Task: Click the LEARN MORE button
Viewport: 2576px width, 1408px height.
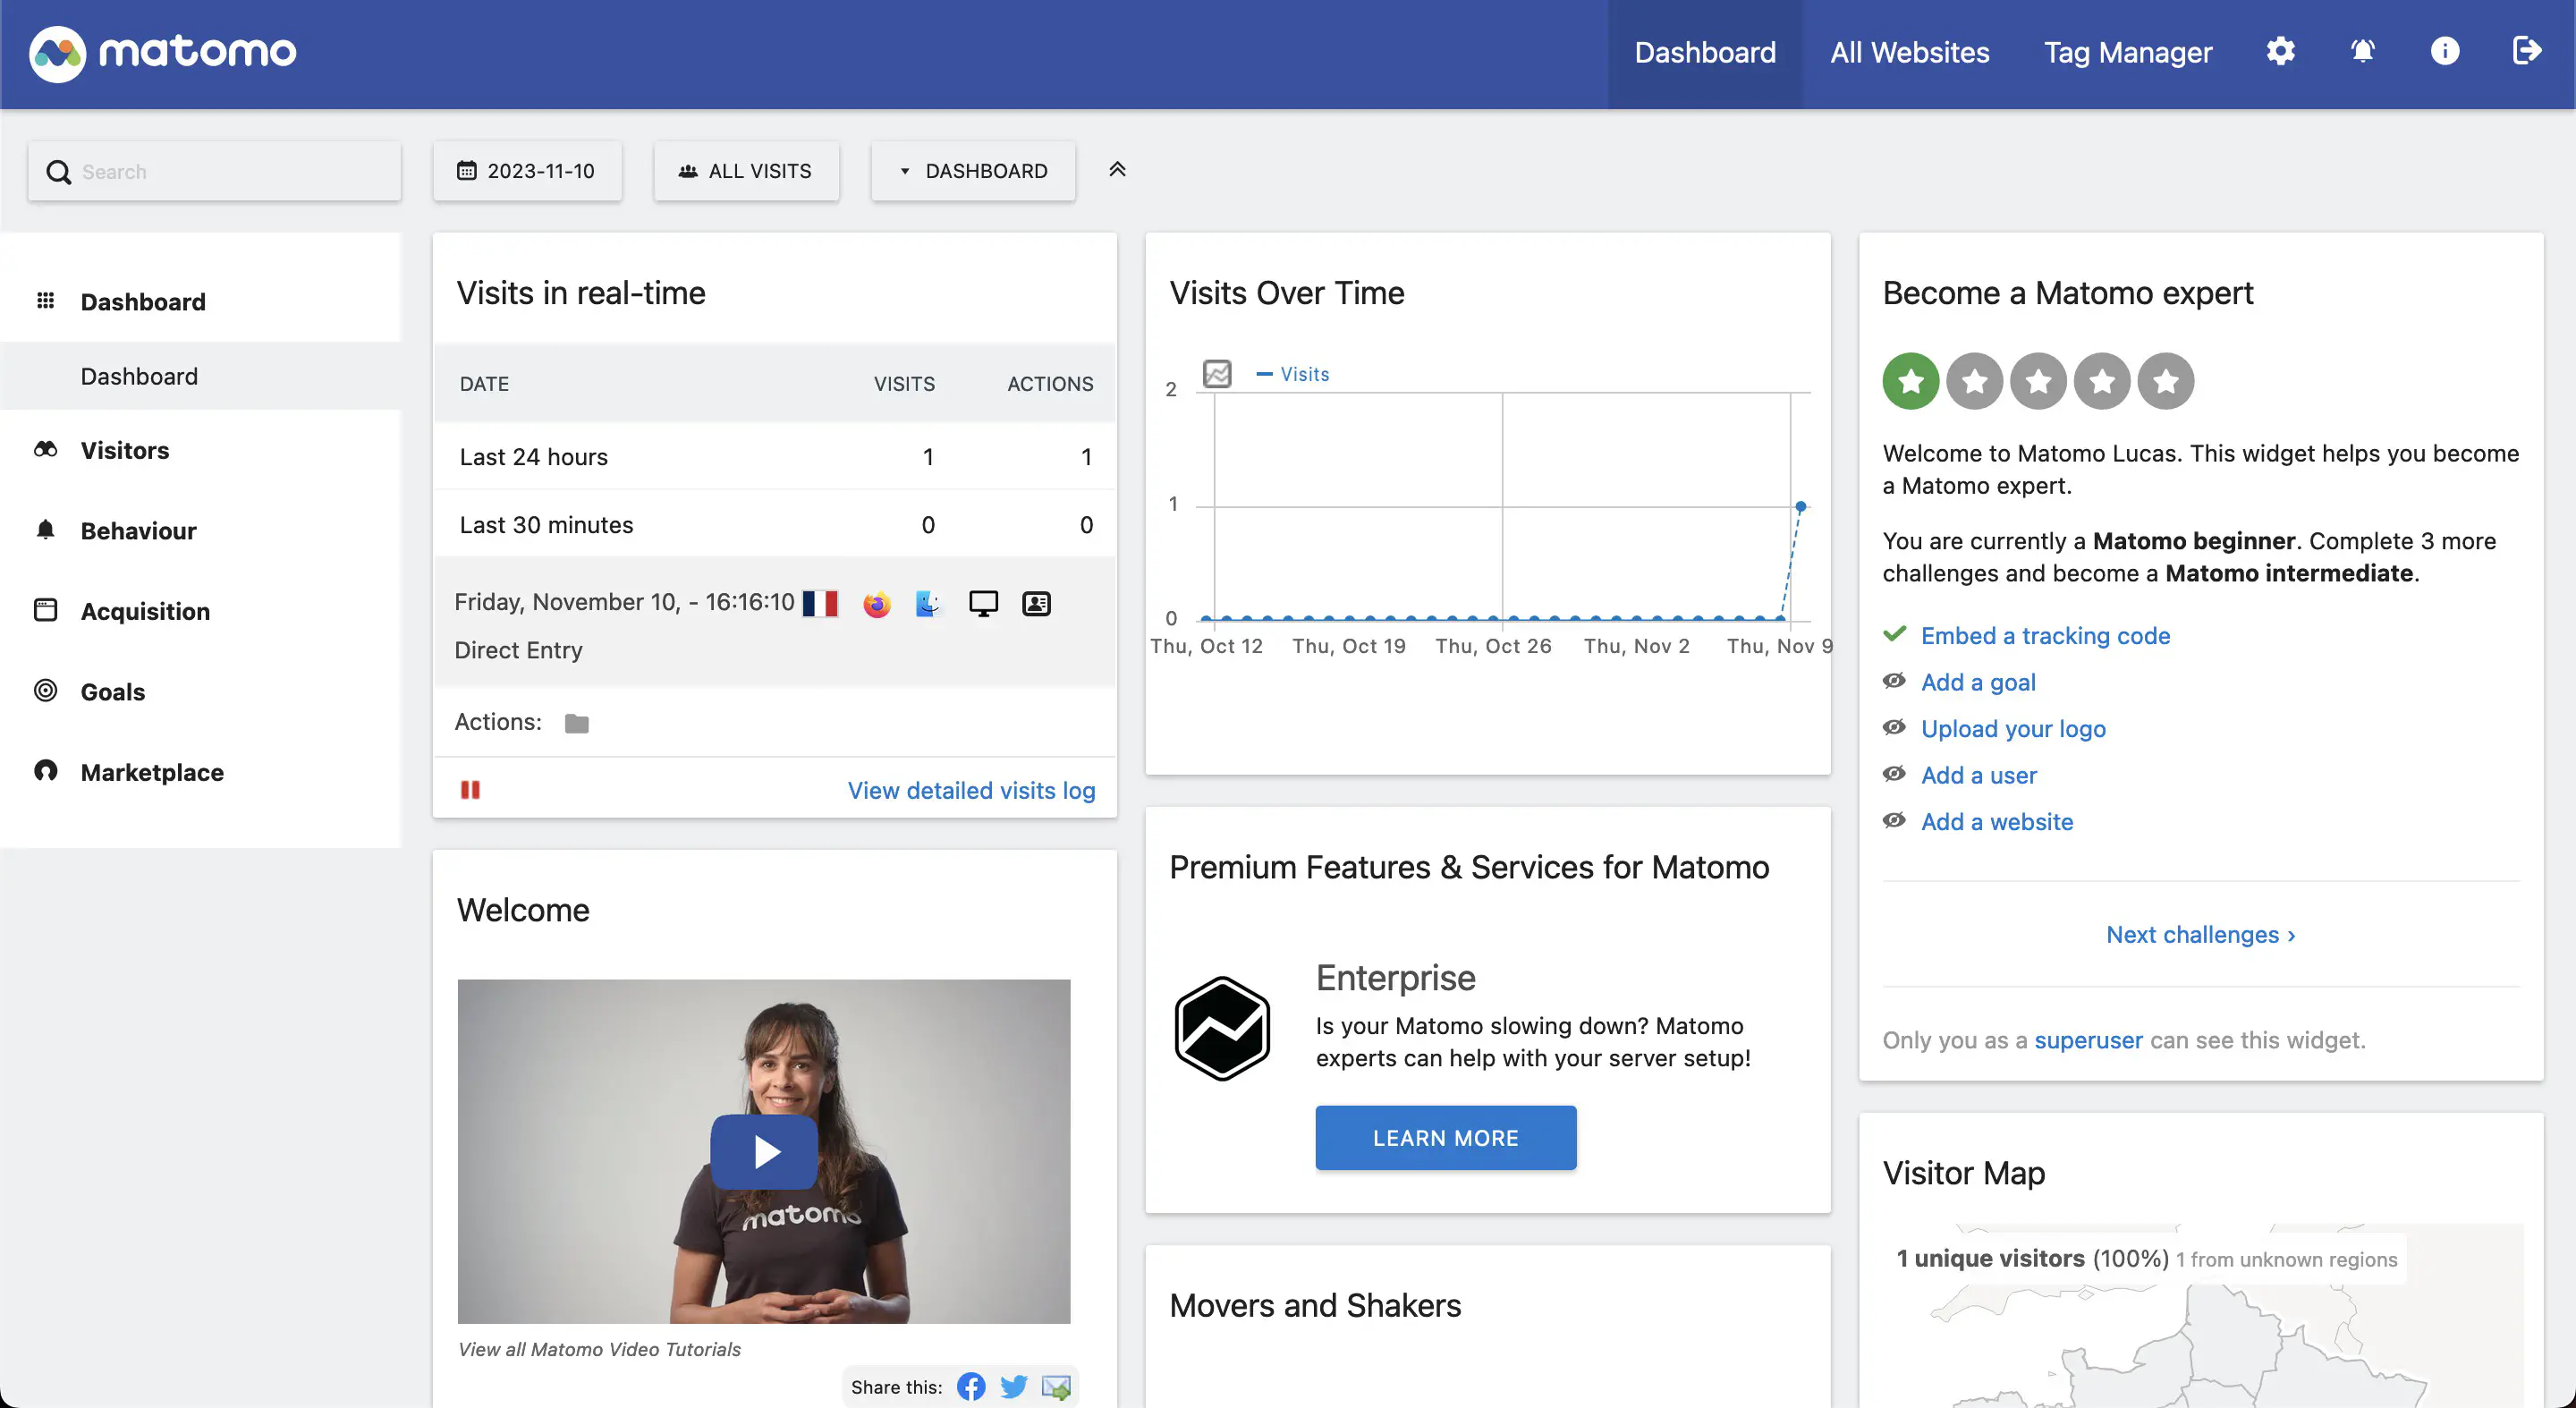Action: (x=1445, y=1138)
